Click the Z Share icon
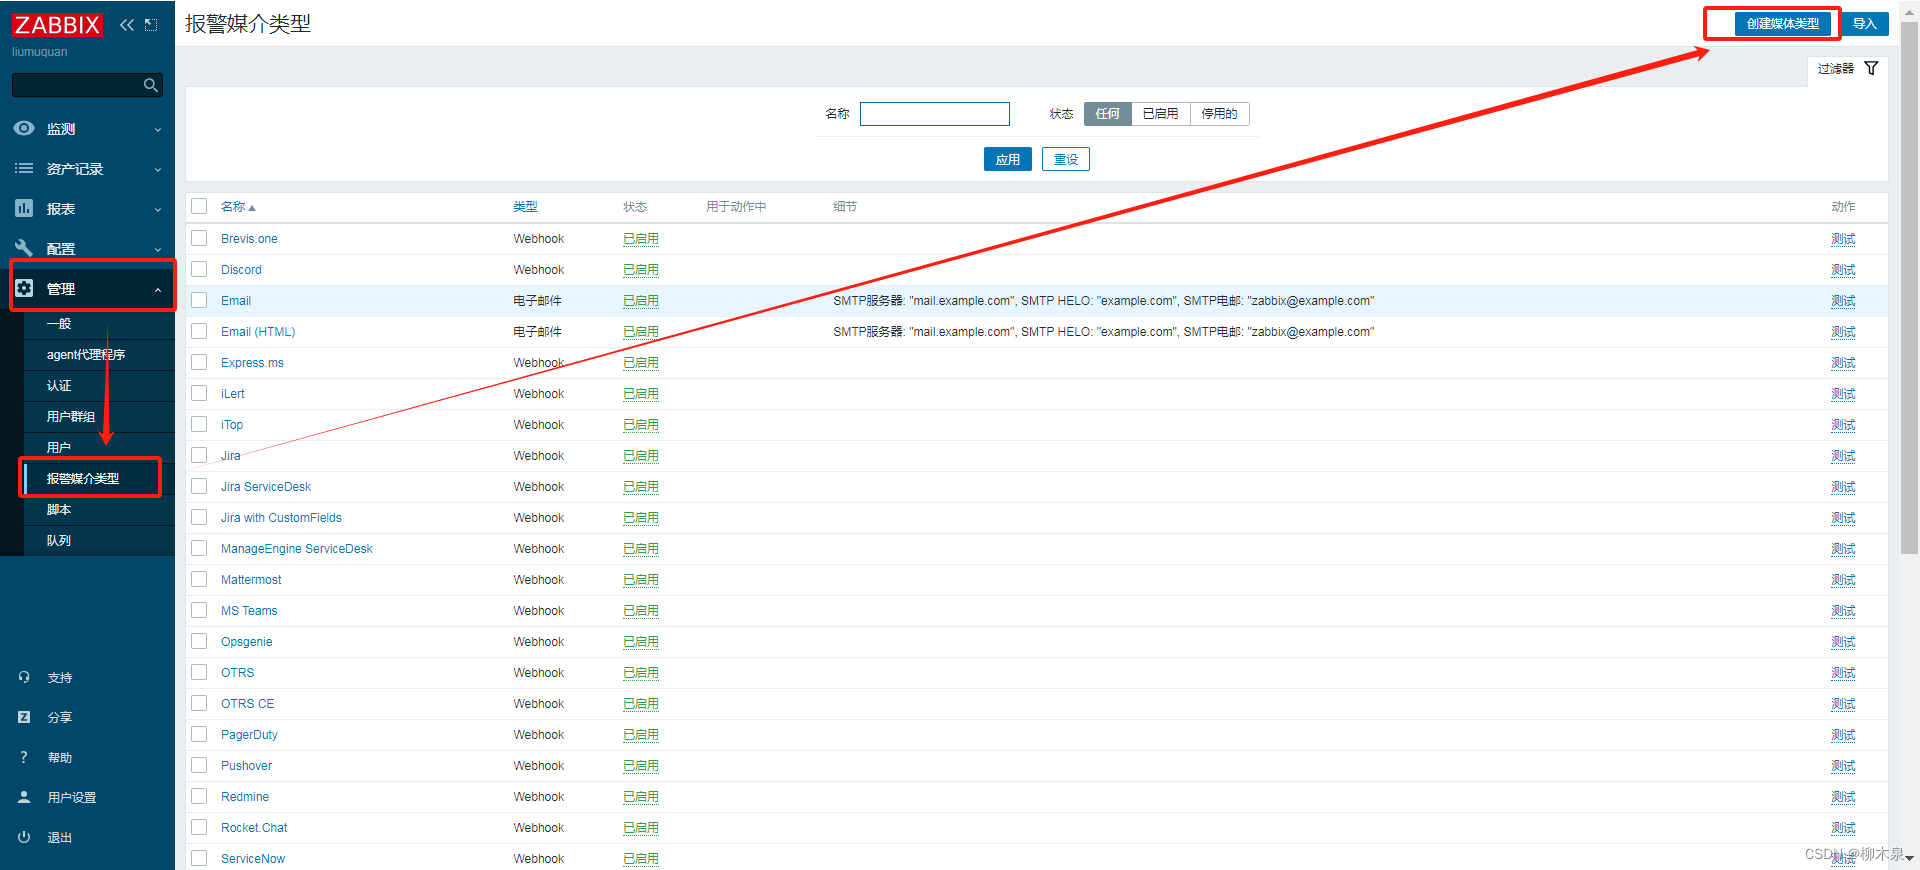The height and width of the screenshot is (870, 1920). pos(24,717)
